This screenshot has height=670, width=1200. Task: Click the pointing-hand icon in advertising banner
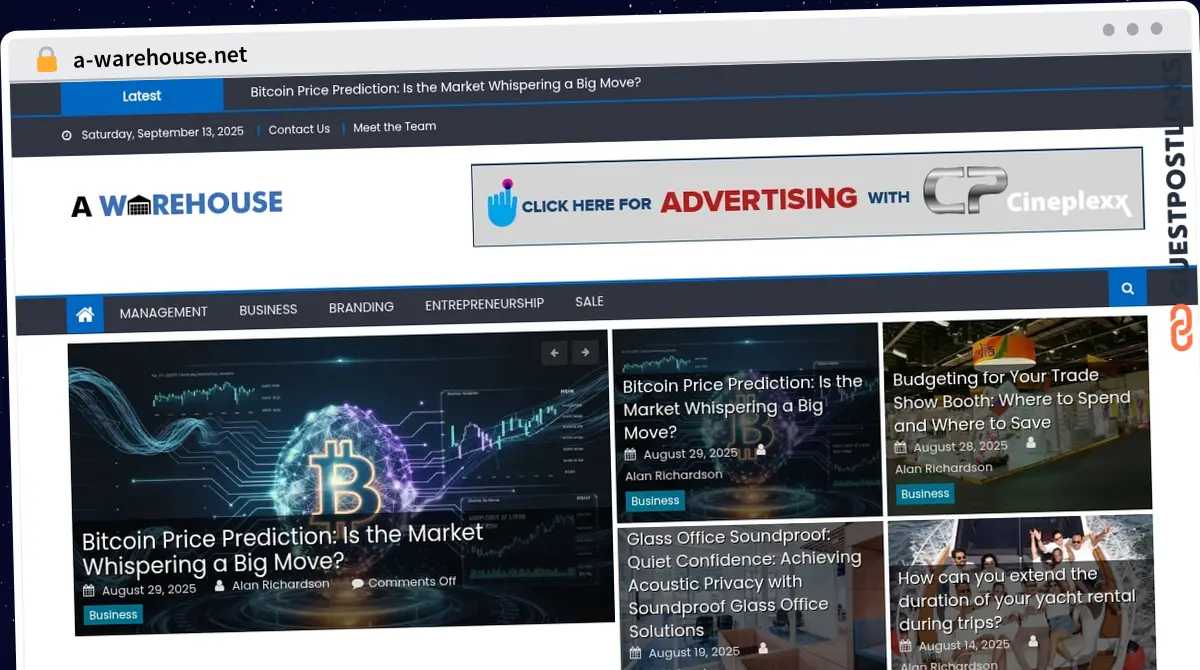502,203
